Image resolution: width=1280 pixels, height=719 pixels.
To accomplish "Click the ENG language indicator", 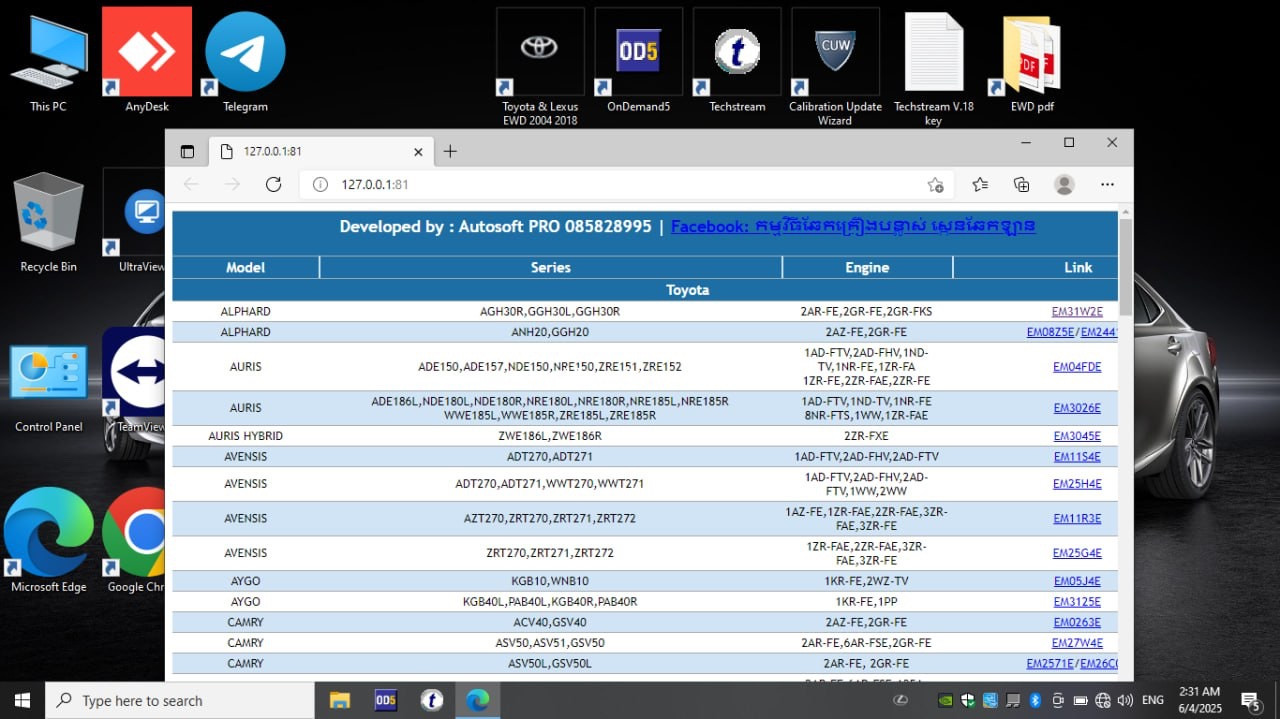I will click(x=1153, y=700).
